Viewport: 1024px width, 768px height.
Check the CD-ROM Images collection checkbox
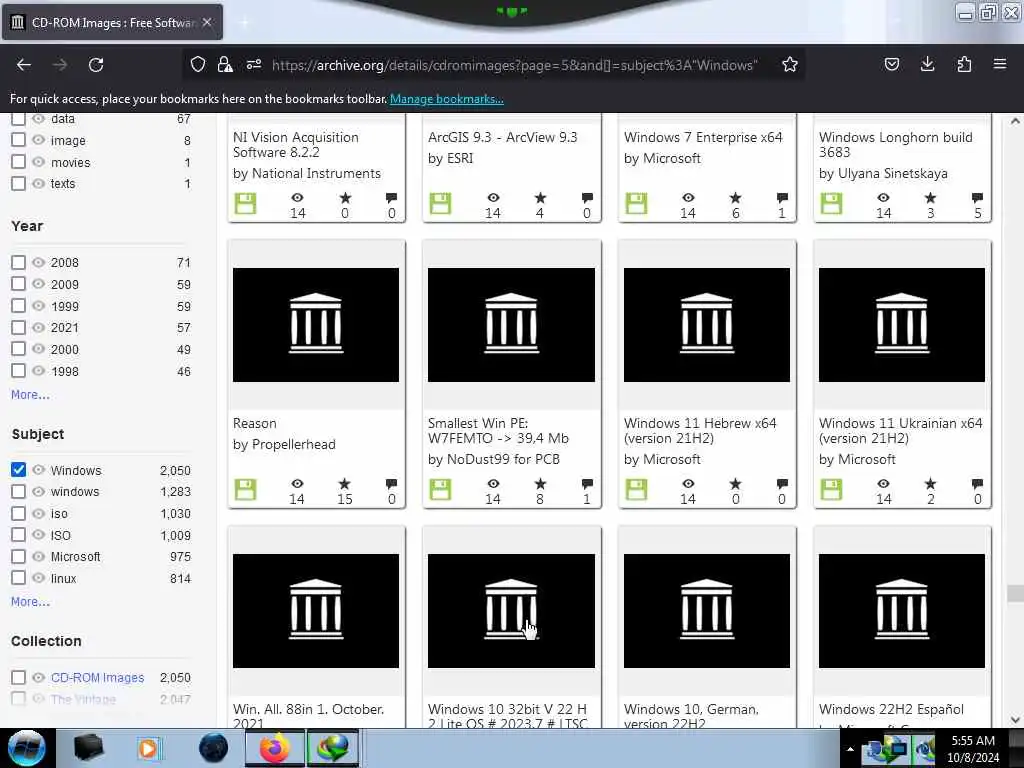18,677
